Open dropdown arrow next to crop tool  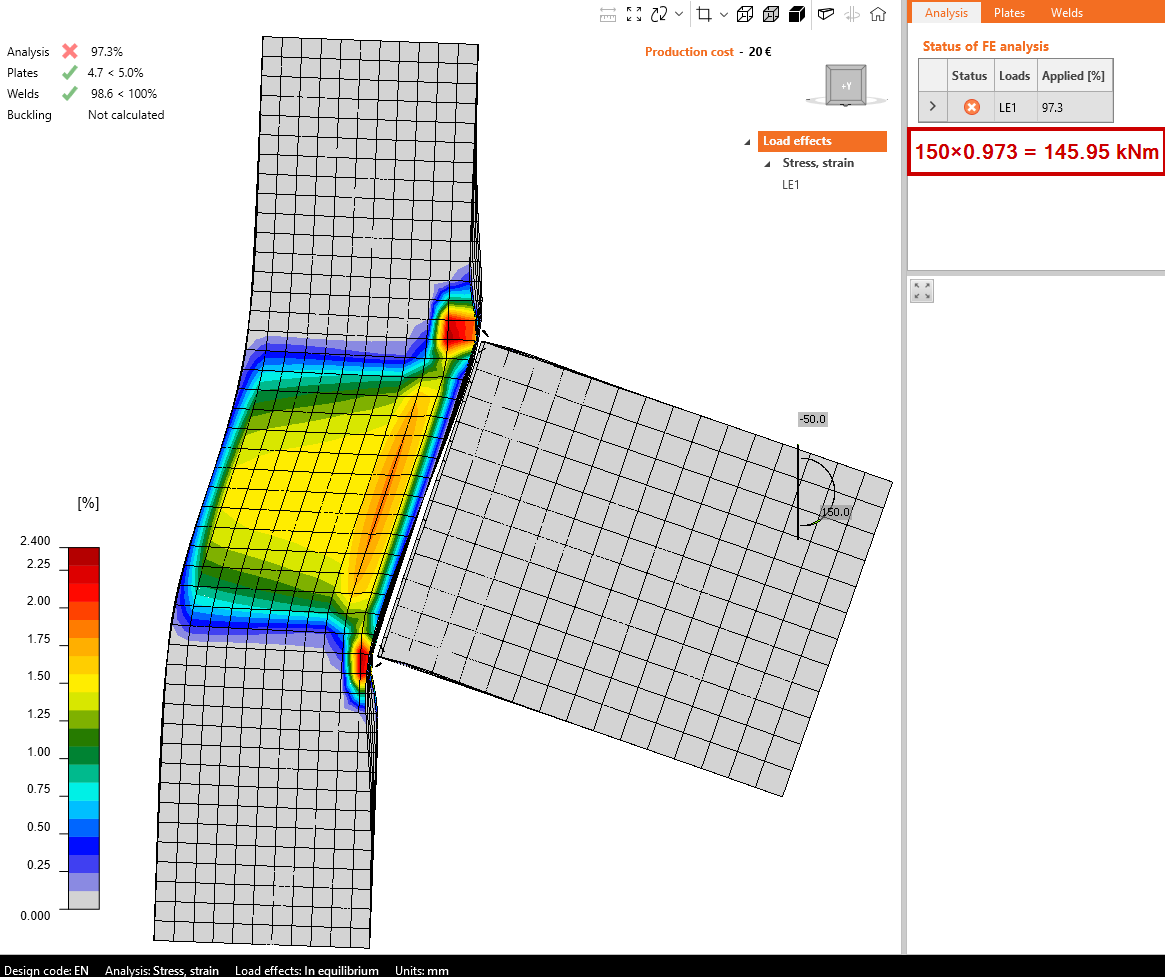724,14
